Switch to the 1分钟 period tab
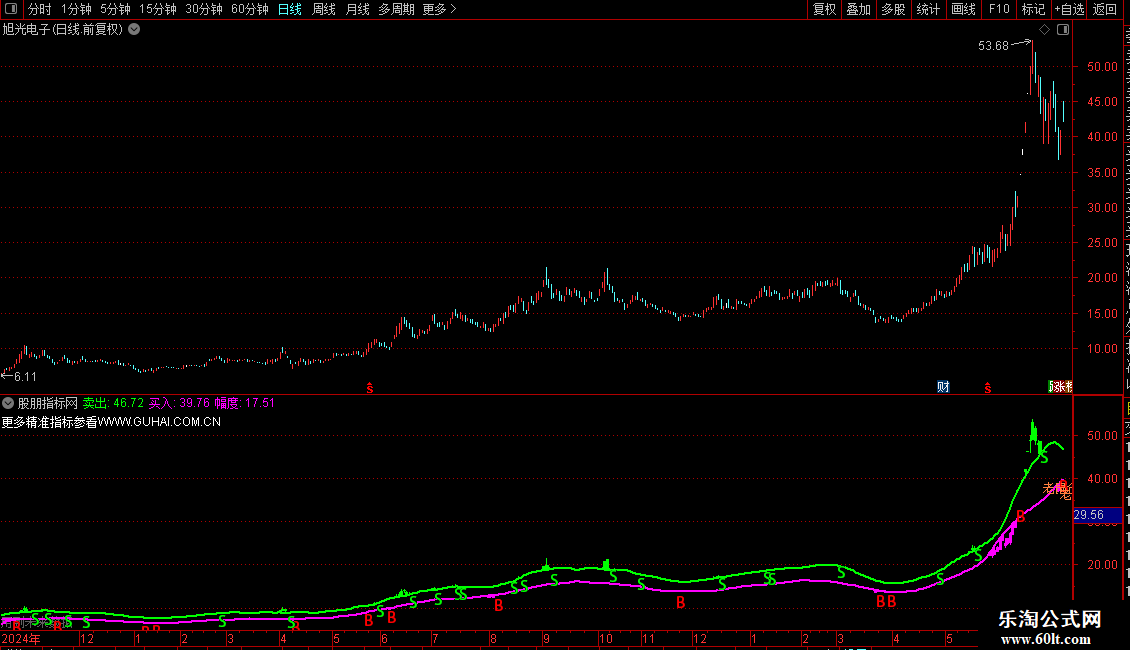The height and width of the screenshot is (650, 1130). tap(76, 9)
